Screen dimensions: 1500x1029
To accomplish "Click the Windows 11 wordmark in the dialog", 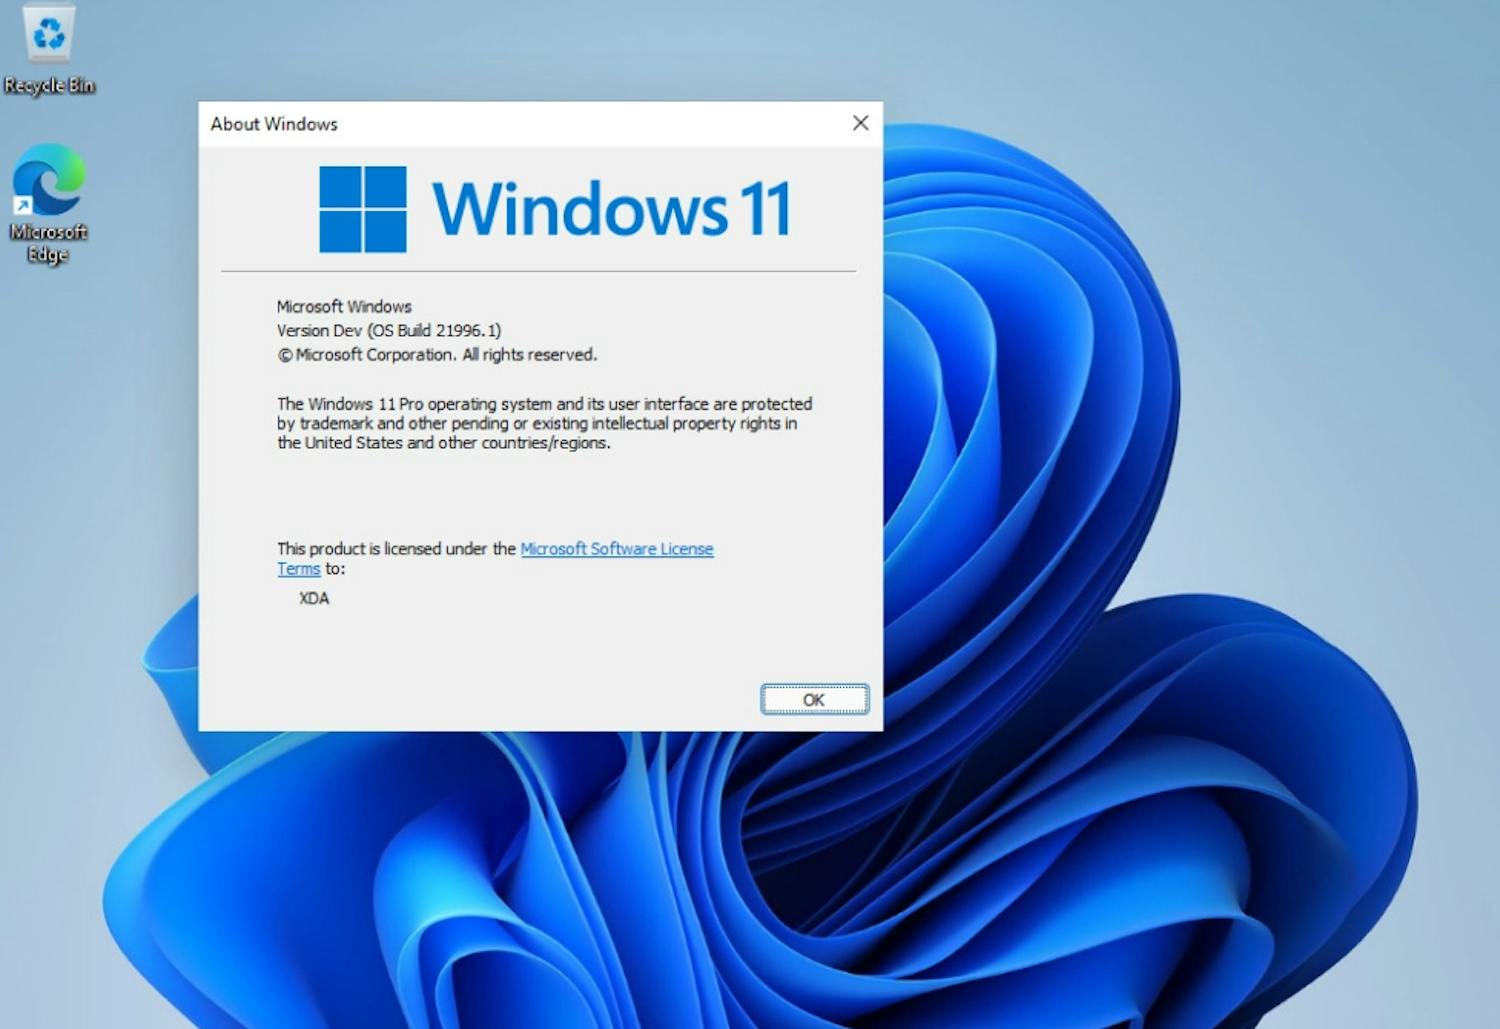I will pos(612,207).
